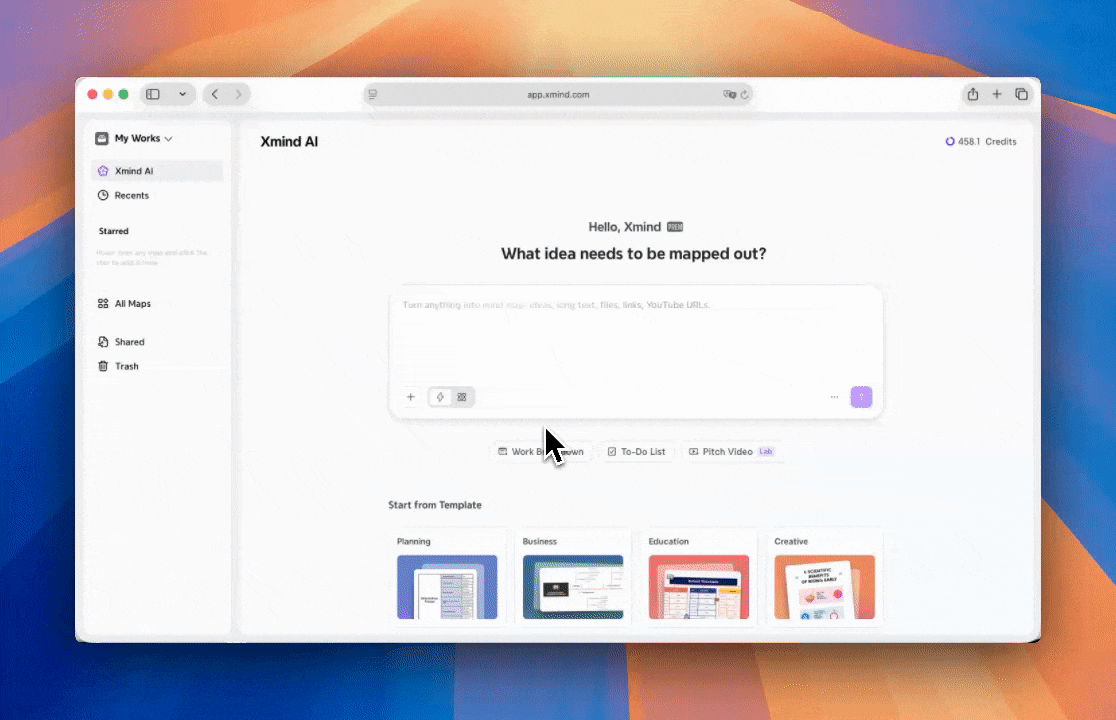1116x720 pixels.
Task: Click the premium badge next to Hello, Xmind
Action: 675,227
